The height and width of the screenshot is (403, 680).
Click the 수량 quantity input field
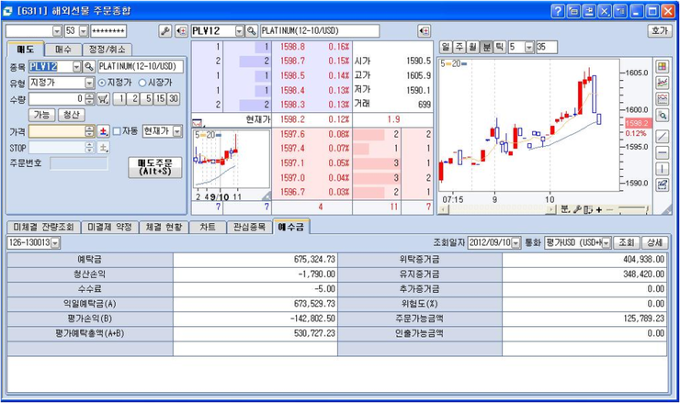[57, 99]
